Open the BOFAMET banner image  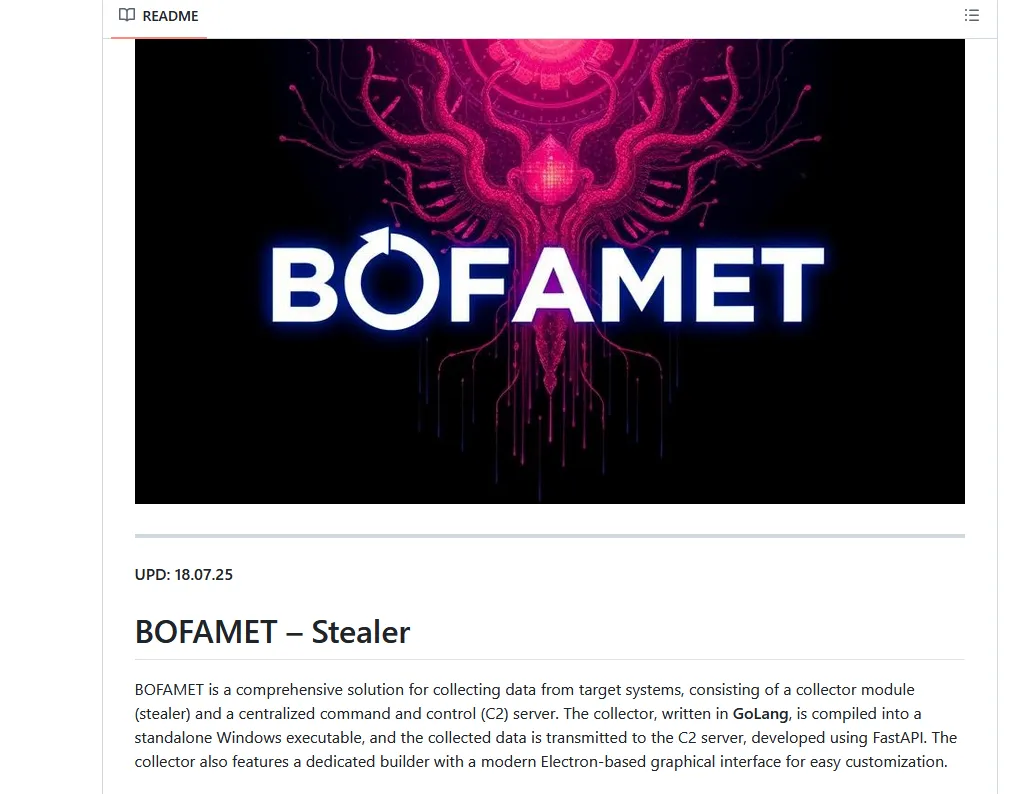[550, 271]
